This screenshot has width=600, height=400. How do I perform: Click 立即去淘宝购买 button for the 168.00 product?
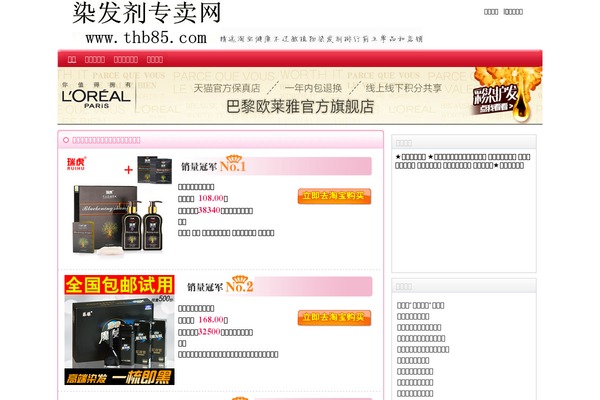coord(334,318)
